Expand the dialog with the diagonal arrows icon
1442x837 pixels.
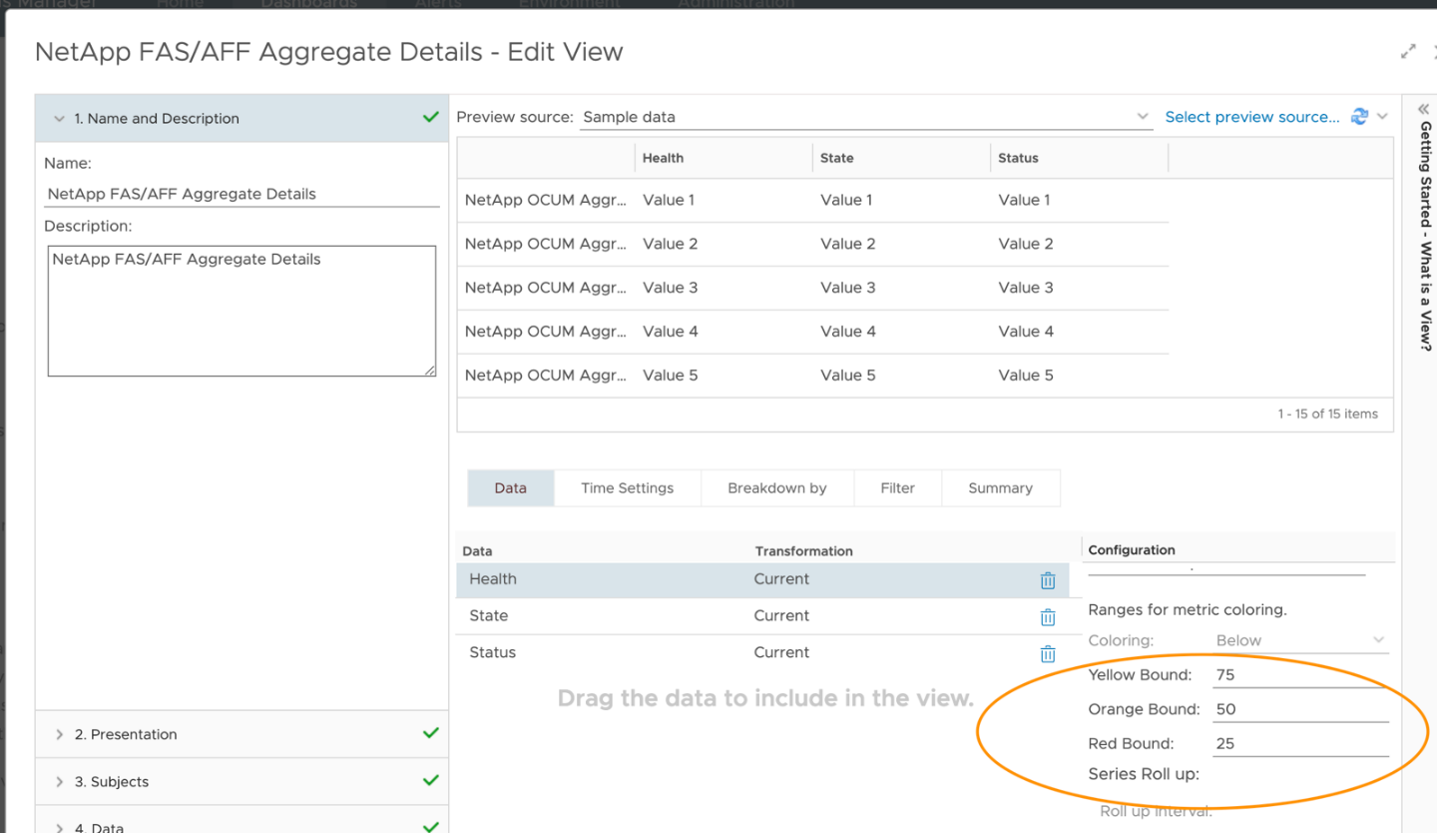pos(1408,51)
